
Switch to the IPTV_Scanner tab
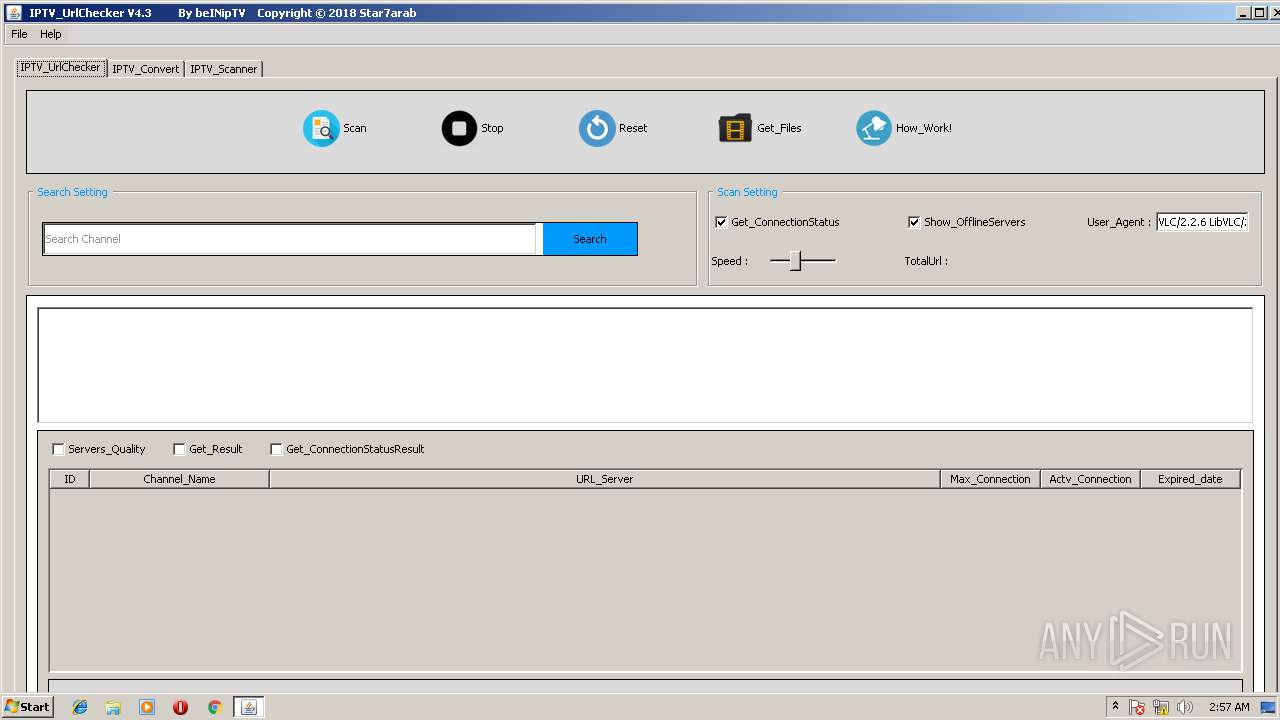tap(224, 69)
